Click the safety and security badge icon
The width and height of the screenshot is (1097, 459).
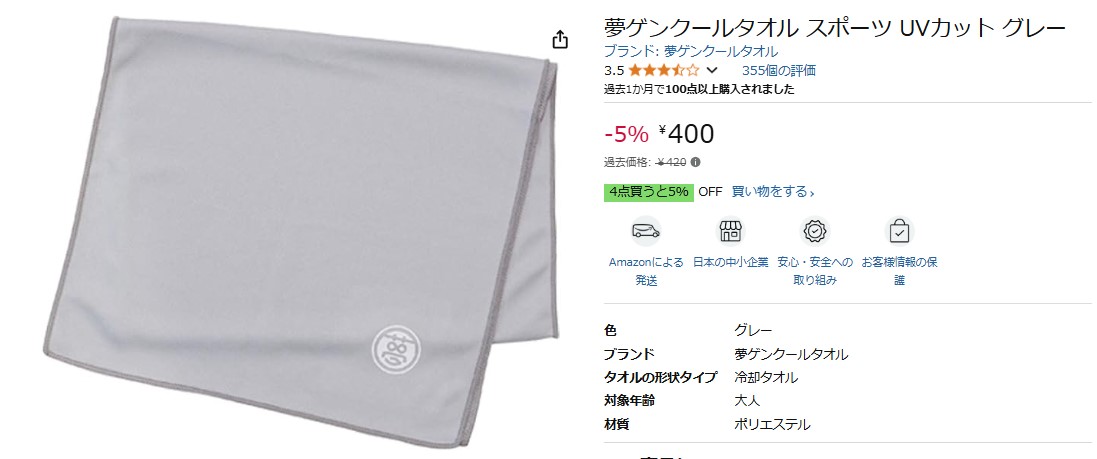[x=815, y=231]
